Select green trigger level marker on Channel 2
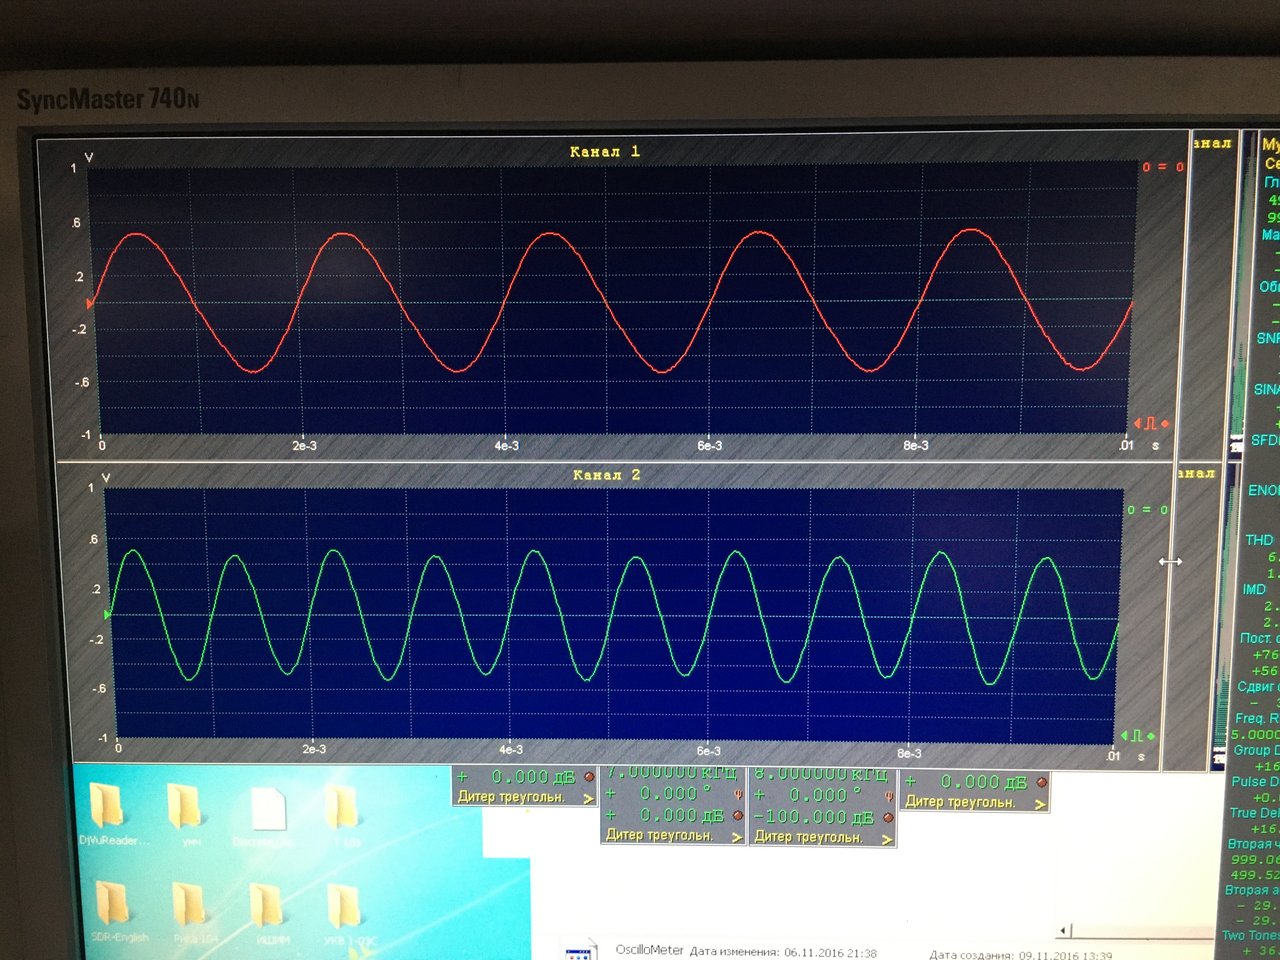Image resolution: width=1280 pixels, height=960 pixels. (107, 614)
